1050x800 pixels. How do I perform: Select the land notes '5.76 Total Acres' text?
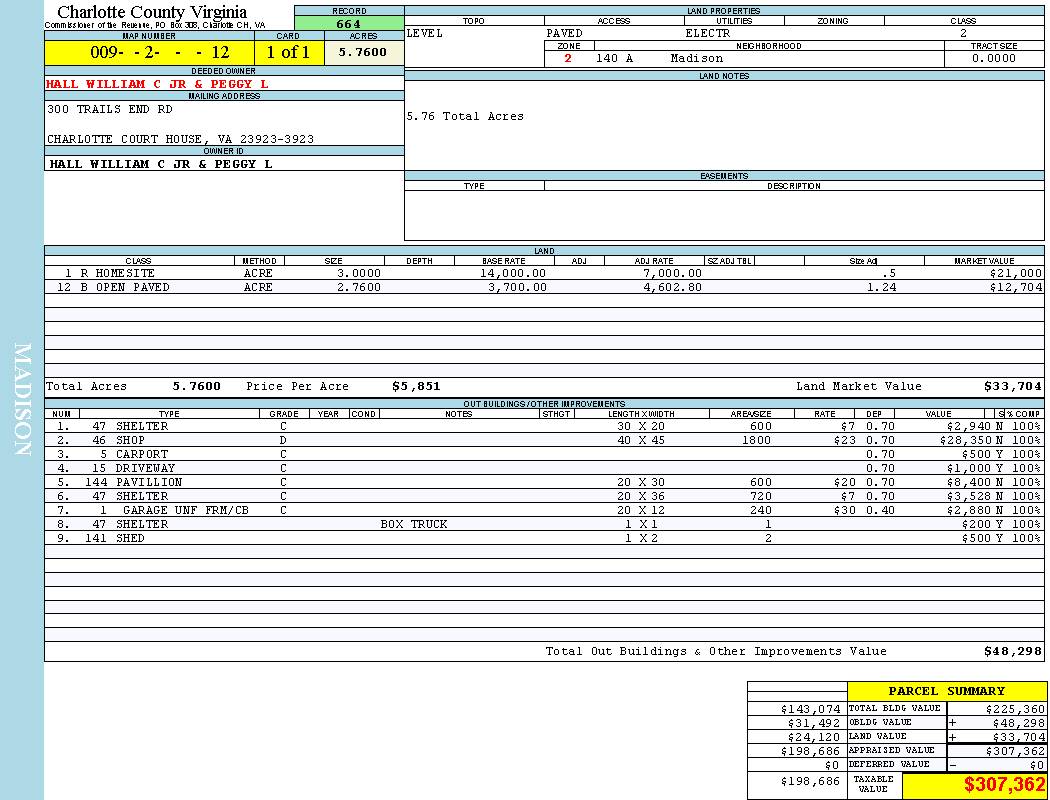[465, 116]
